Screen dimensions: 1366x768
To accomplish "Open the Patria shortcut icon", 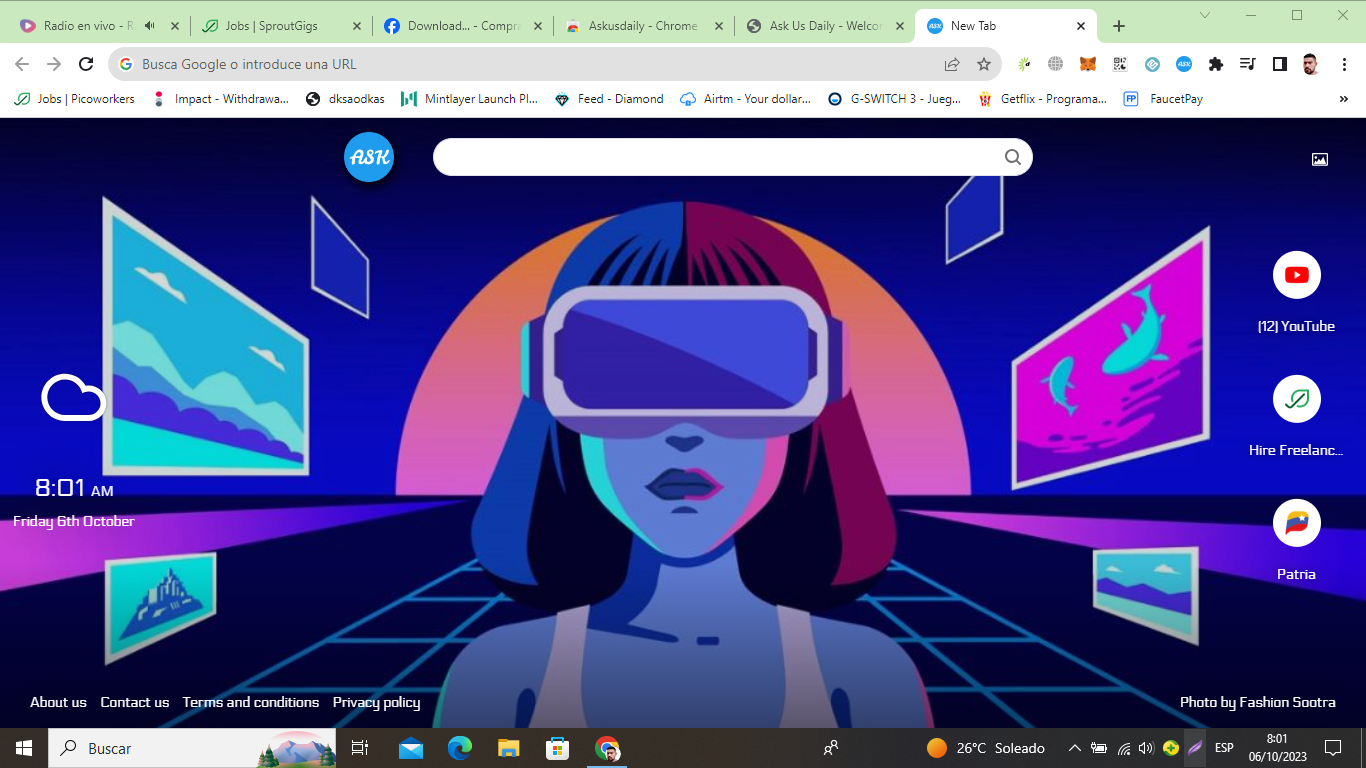I will coord(1296,523).
